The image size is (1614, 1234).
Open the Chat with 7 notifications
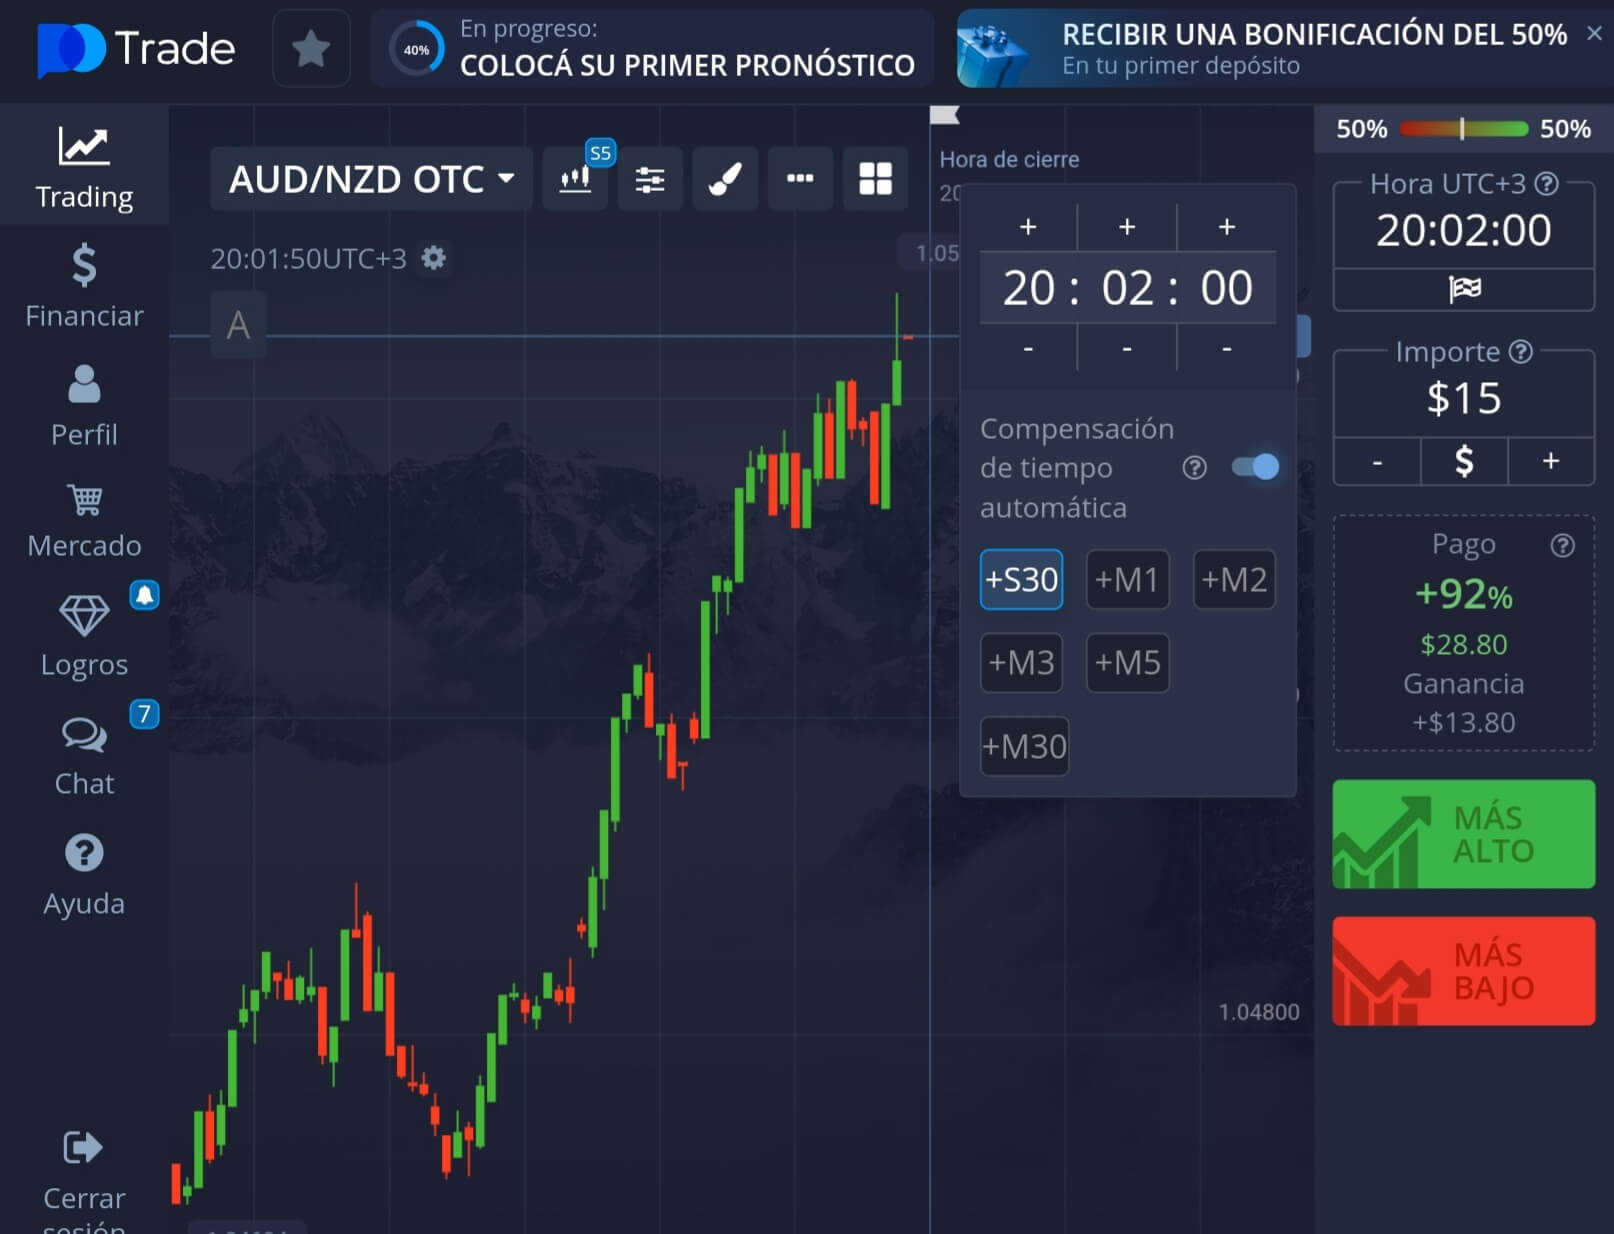click(x=84, y=752)
